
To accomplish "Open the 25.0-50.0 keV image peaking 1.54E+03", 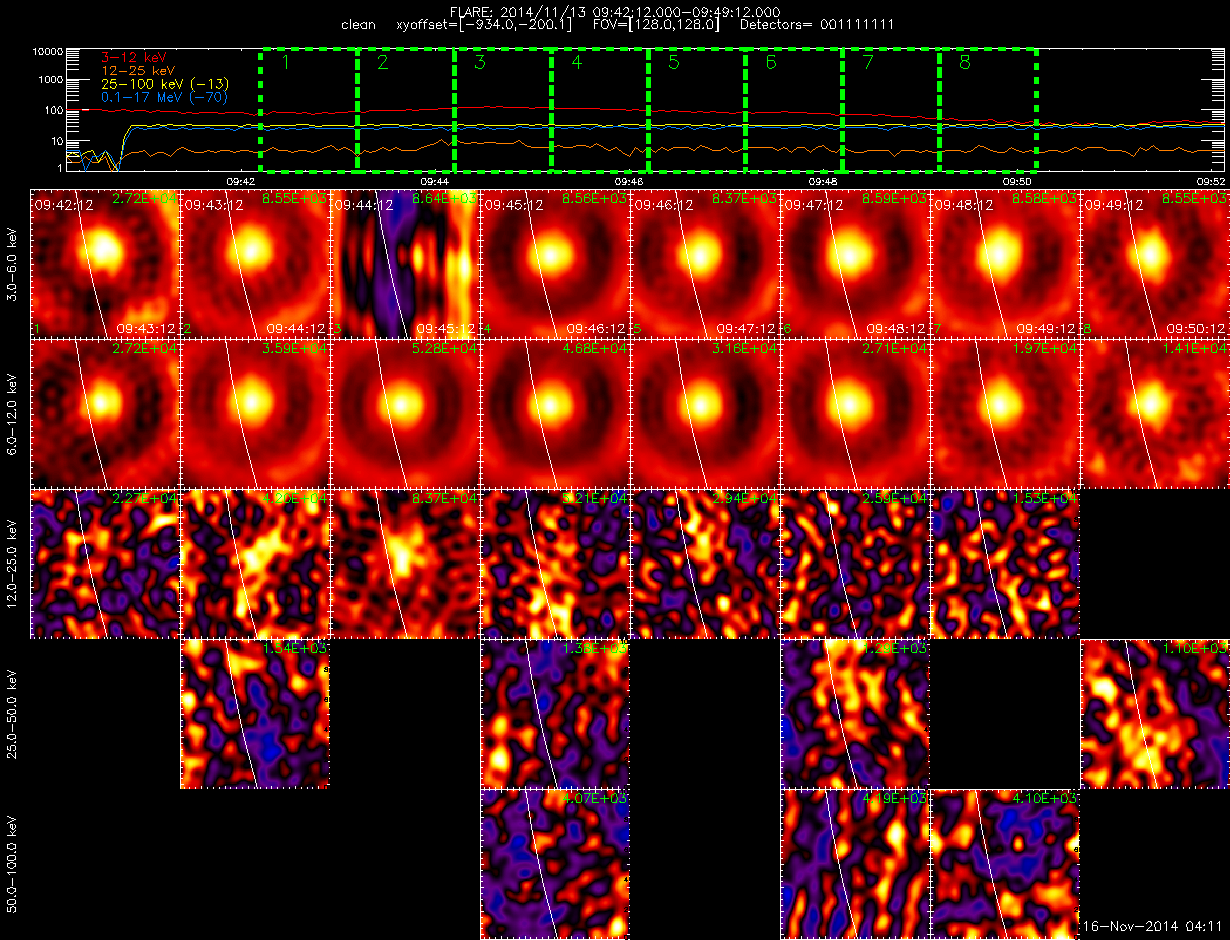I will (255, 713).
